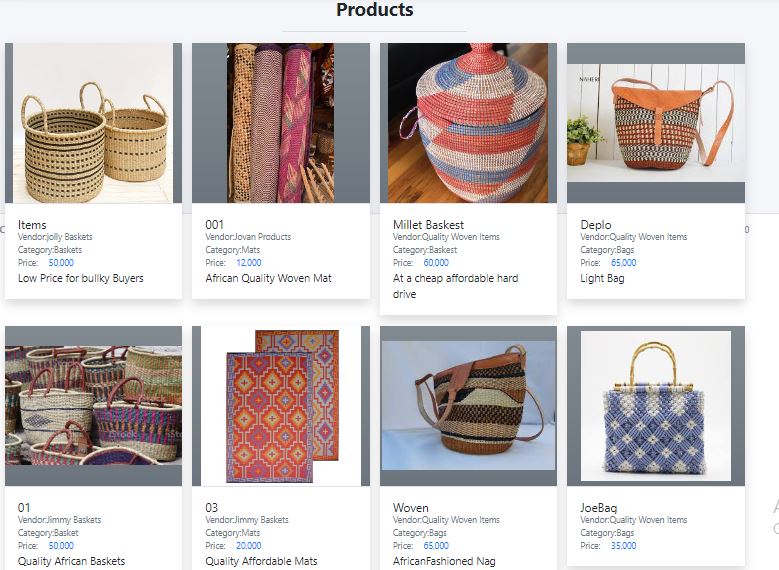Viewport: 779px width, 570px height.
Task: Select the 35,000 price on JoeBaq
Action: [623, 546]
